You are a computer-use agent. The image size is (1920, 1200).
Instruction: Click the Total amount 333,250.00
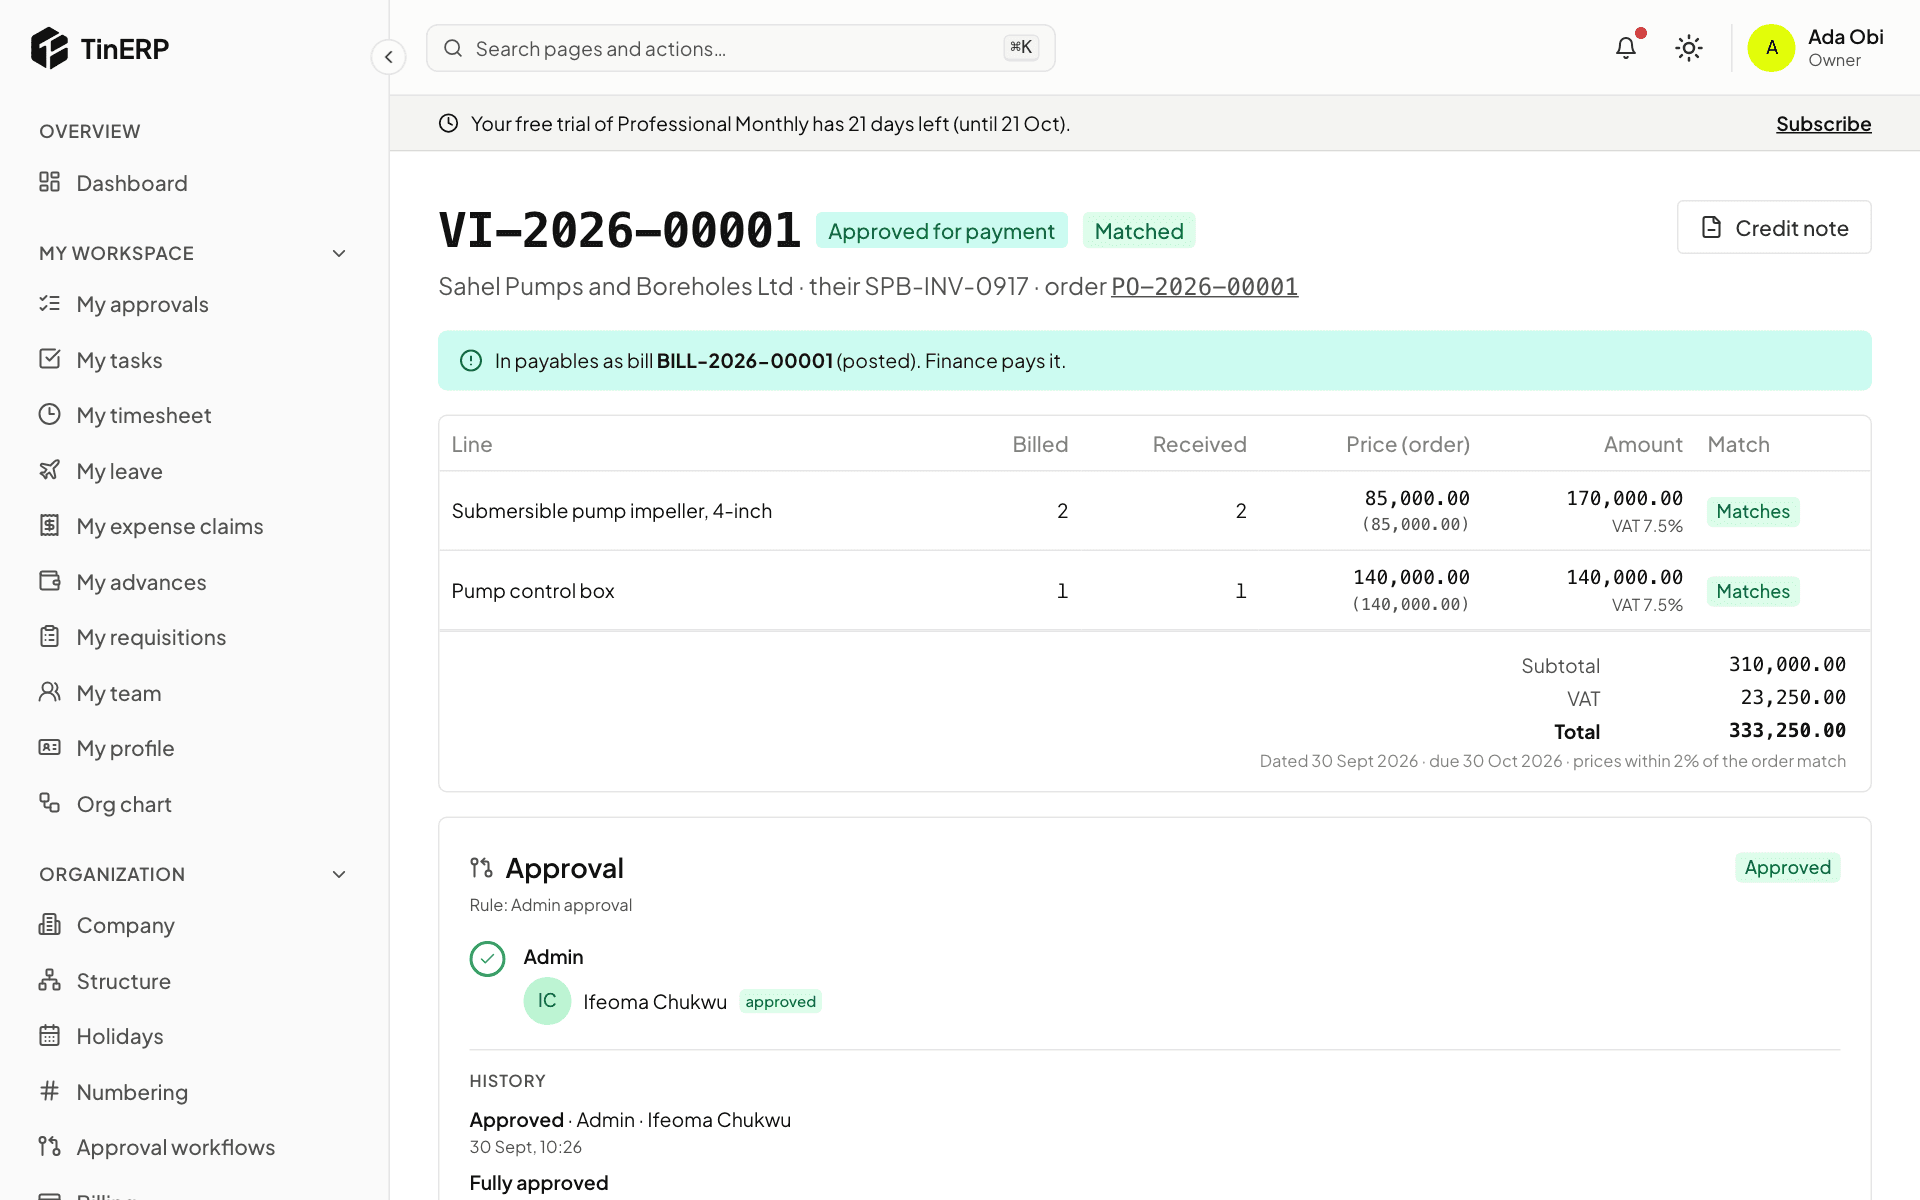pos(1787,731)
